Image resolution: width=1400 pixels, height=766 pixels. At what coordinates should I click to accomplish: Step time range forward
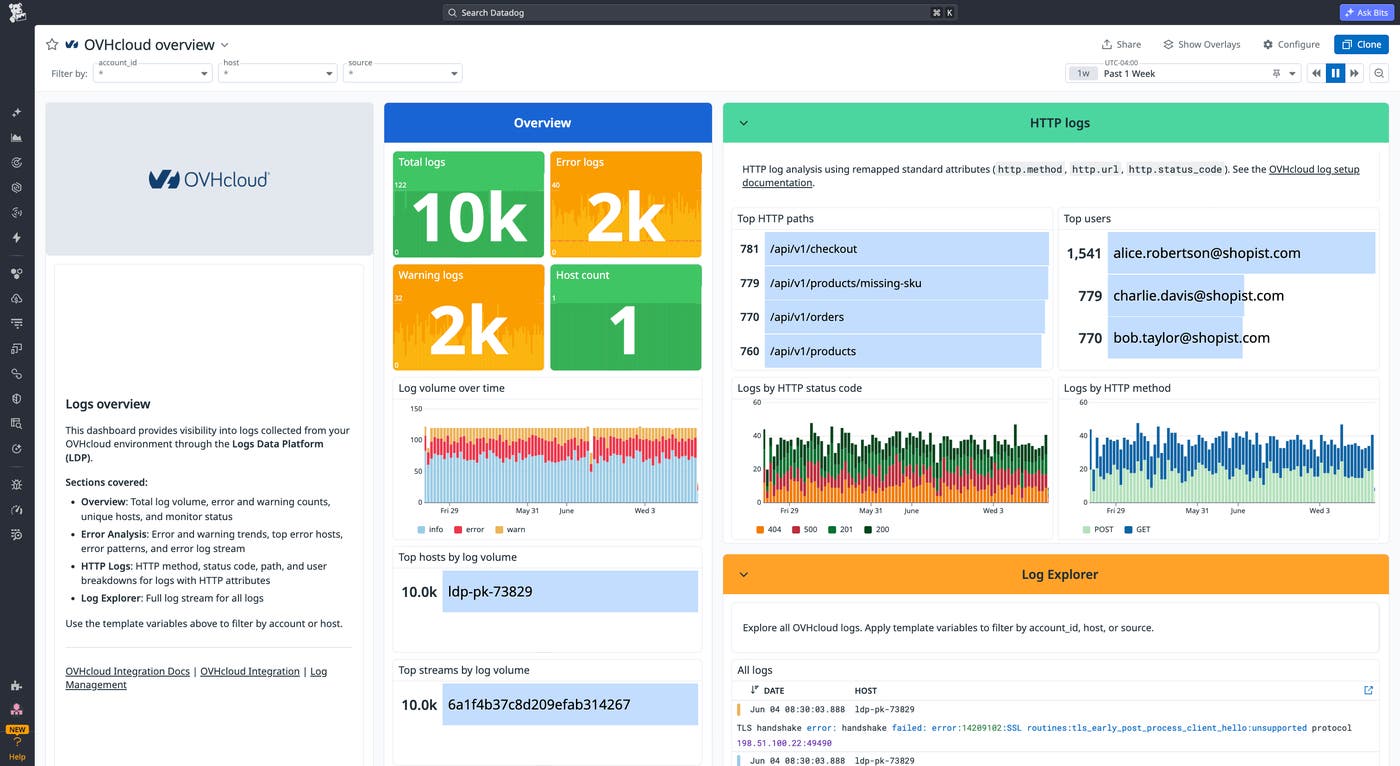click(1354, 73)
